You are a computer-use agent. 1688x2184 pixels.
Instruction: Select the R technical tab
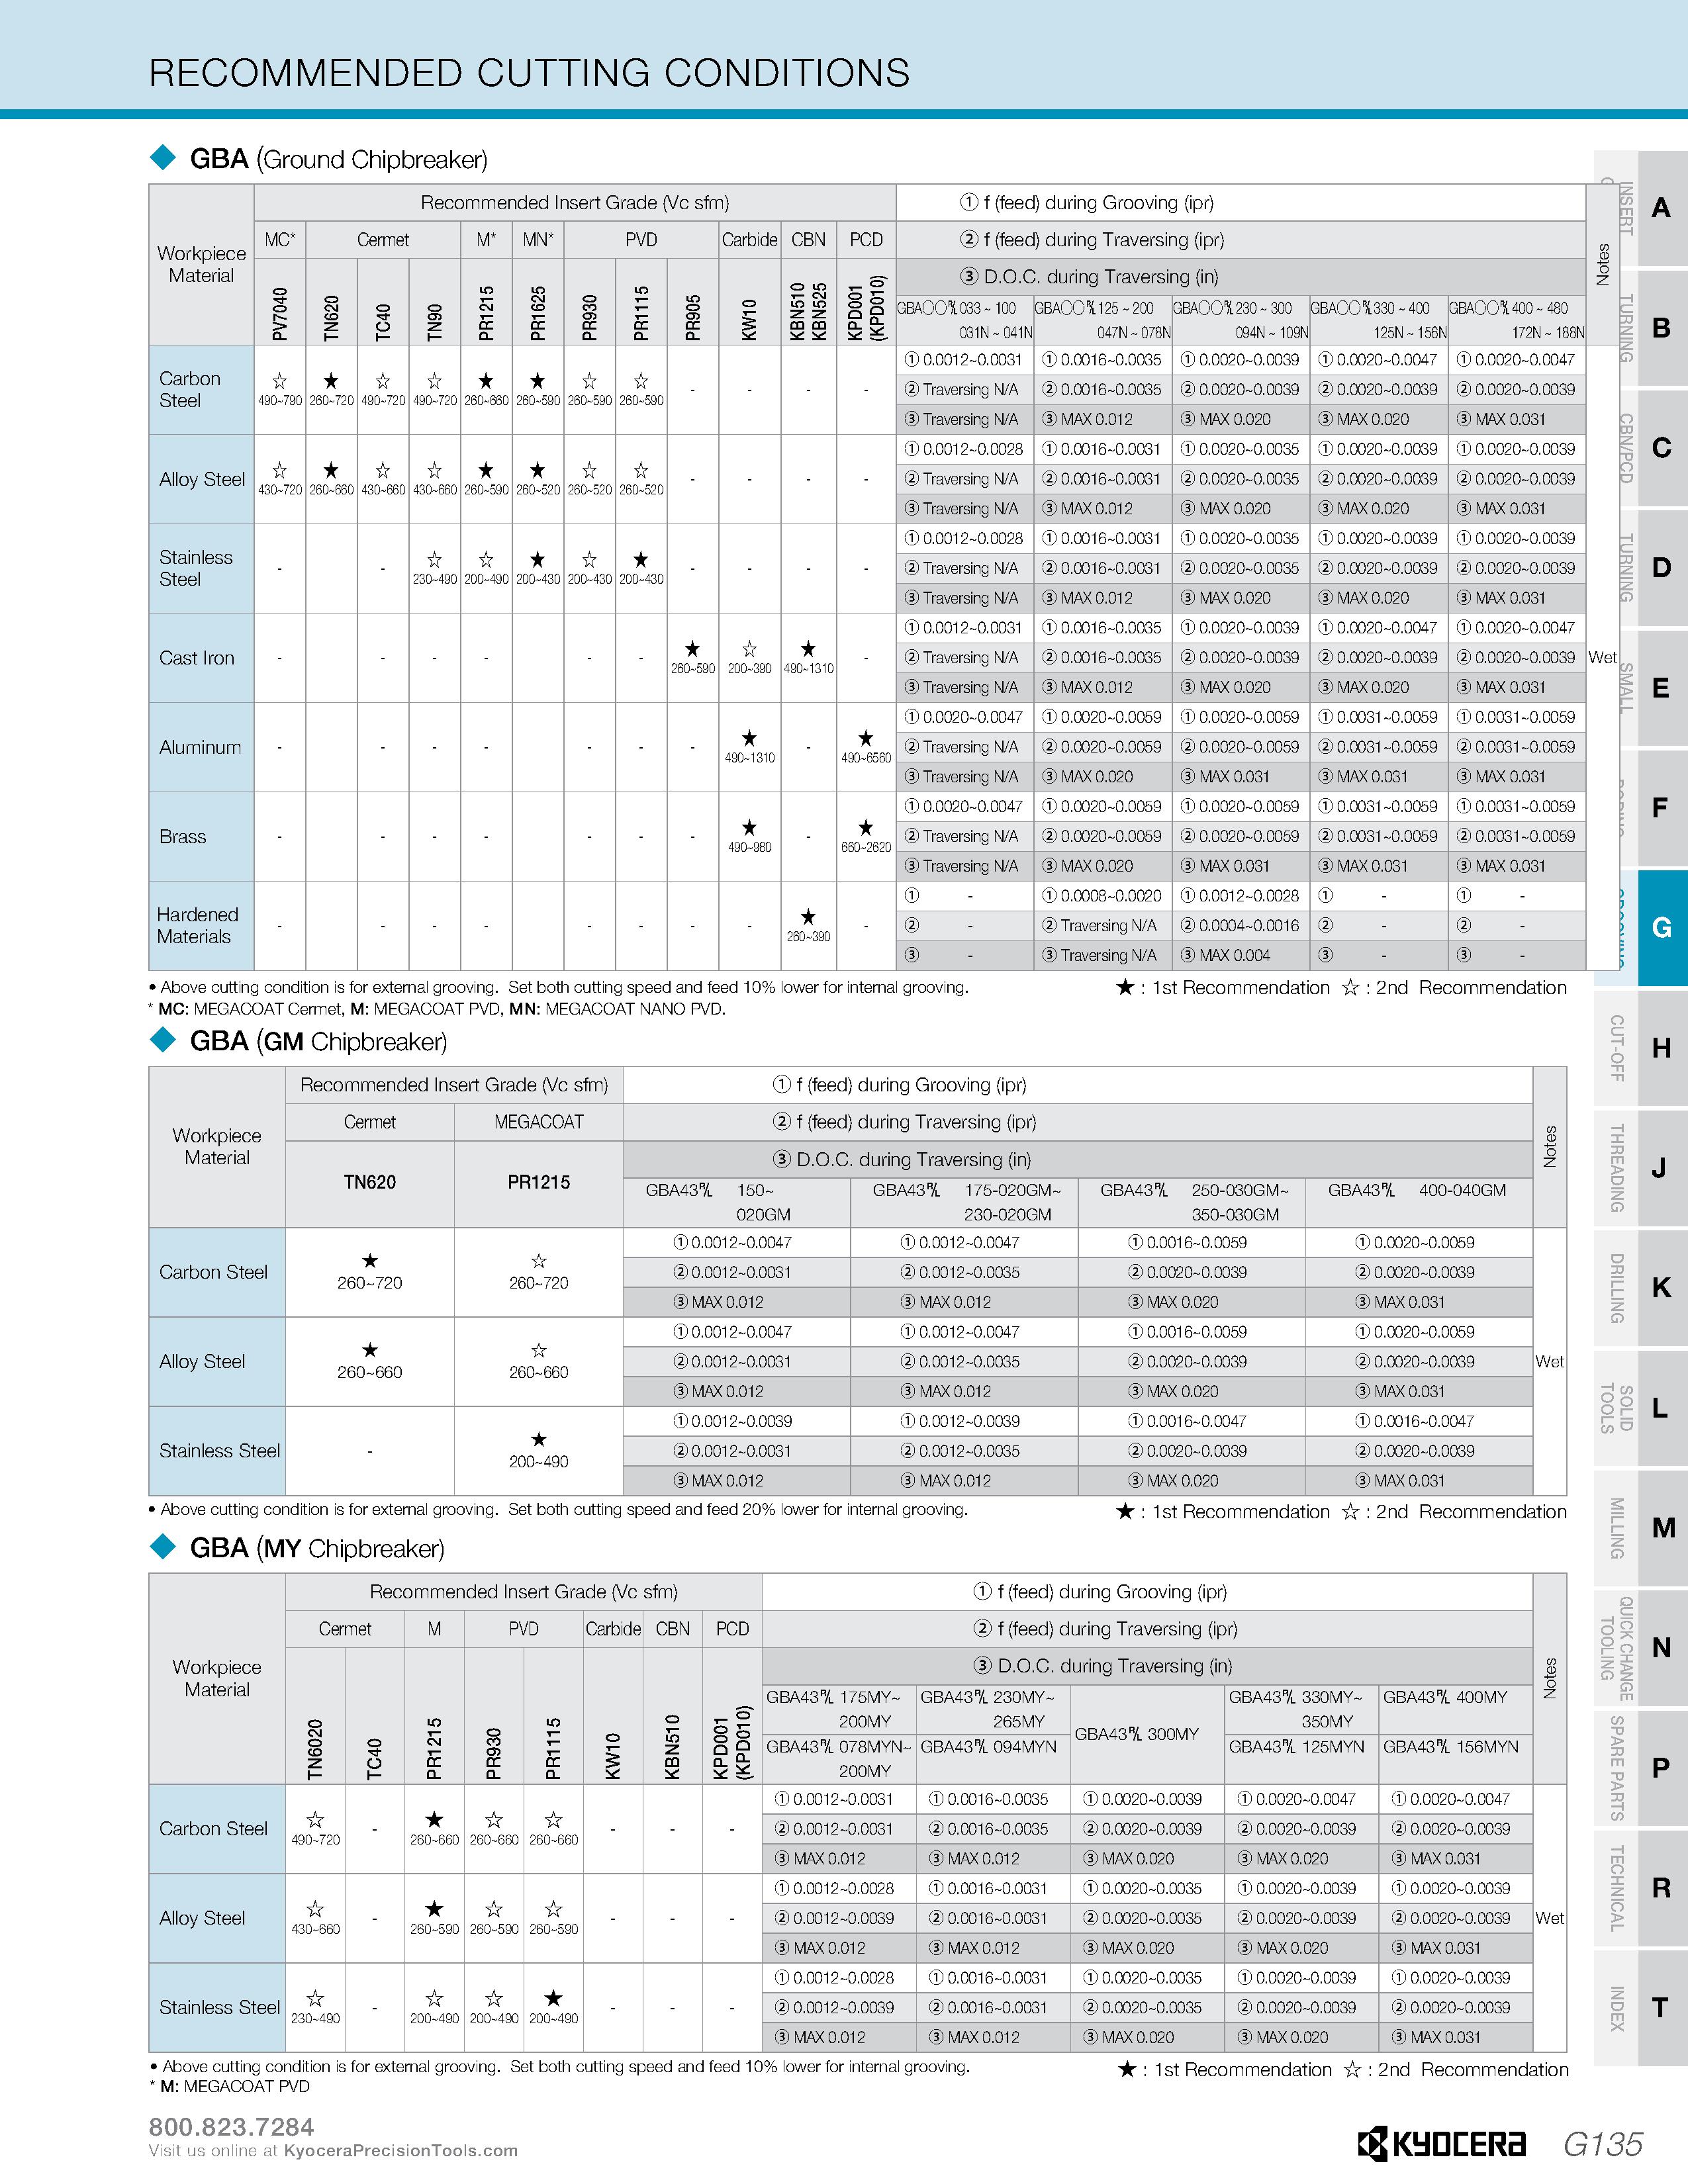(x=1641, y=1888)
